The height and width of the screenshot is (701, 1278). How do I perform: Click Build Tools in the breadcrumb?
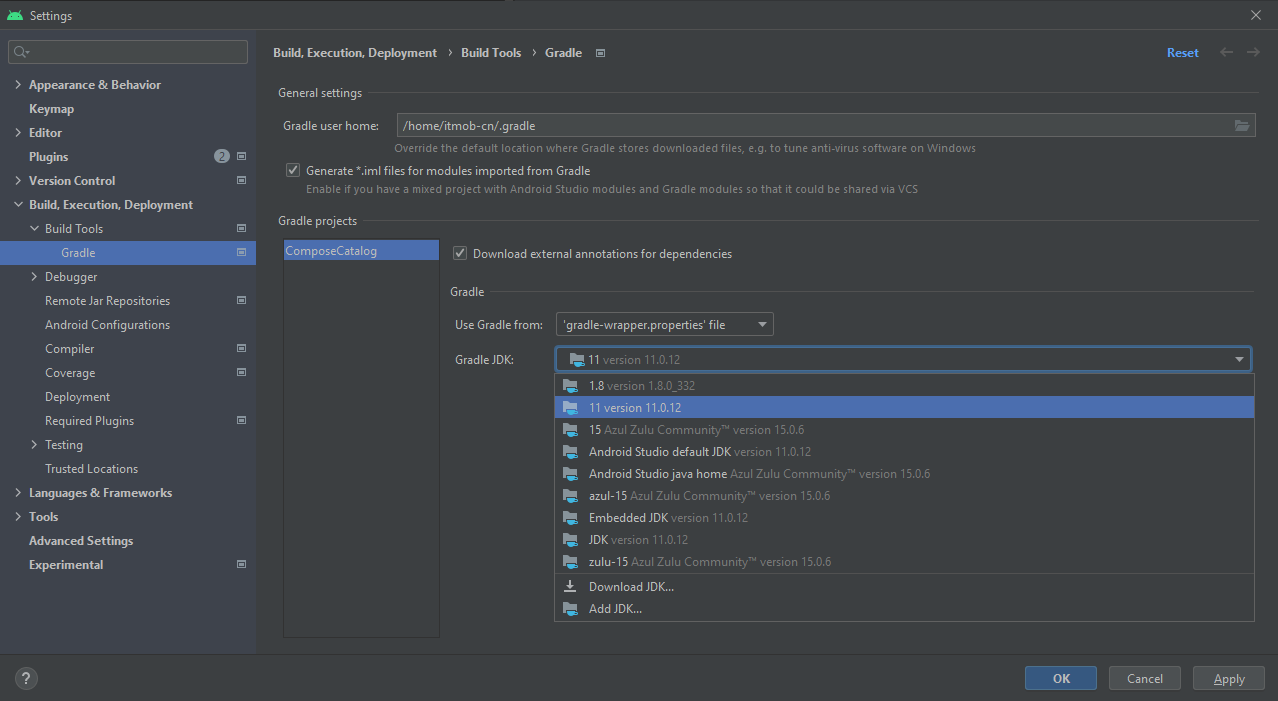[491, 53]
